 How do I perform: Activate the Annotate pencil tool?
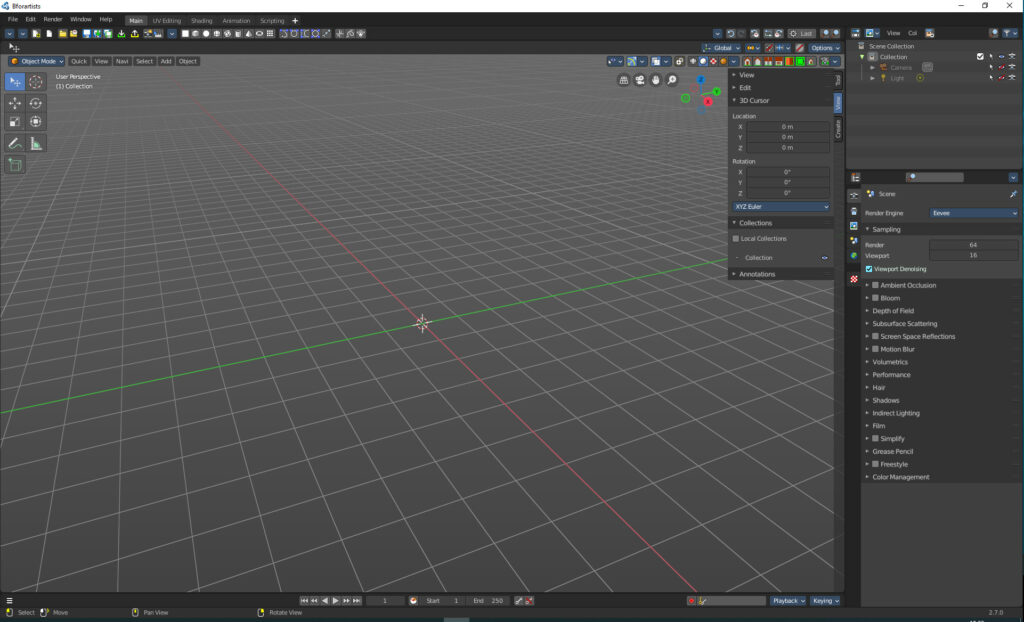15,143
